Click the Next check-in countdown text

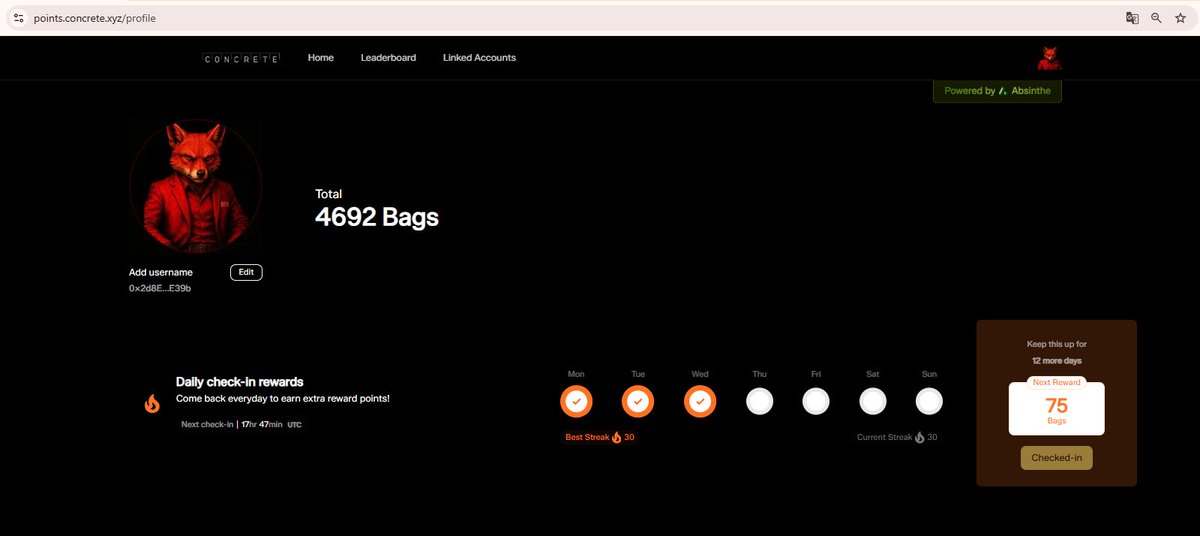click(241, 425)
